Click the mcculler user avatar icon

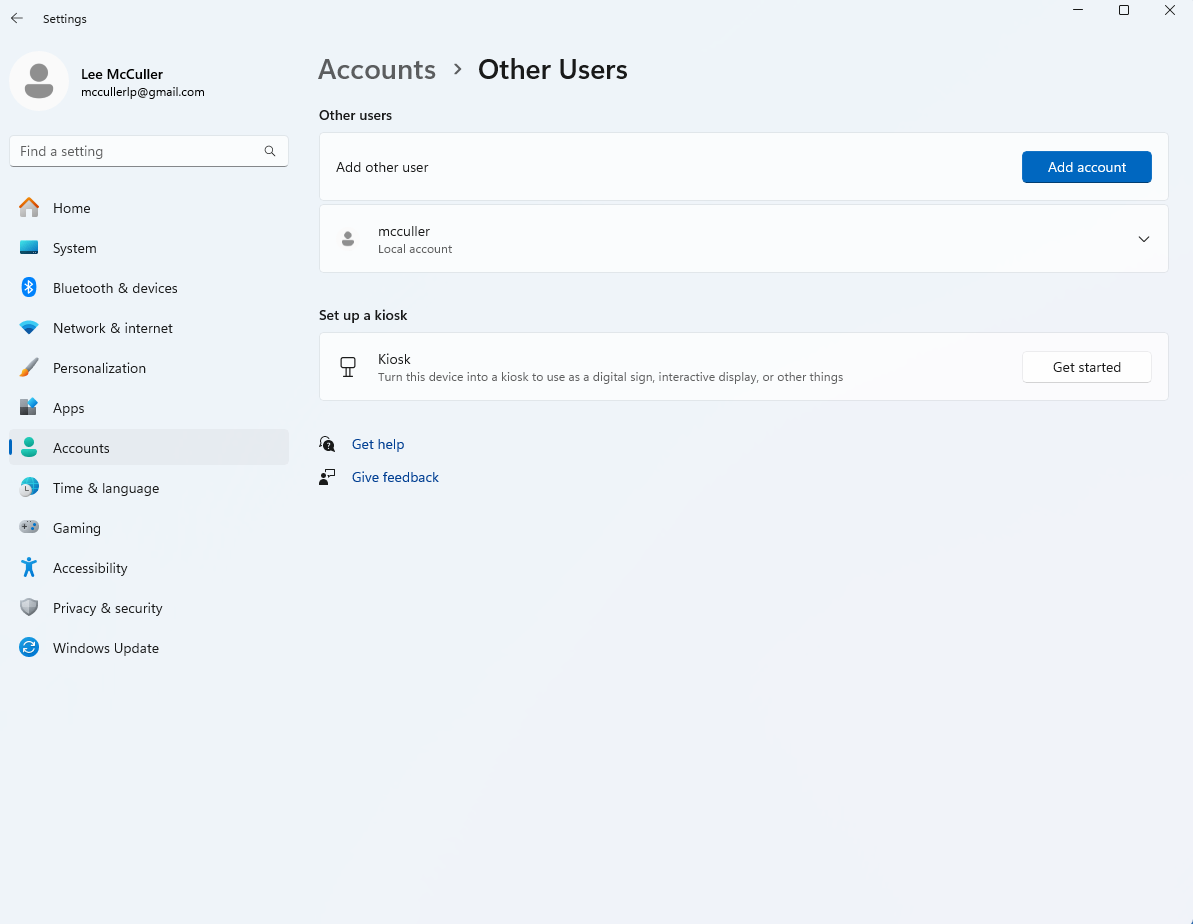pos(348,239)
